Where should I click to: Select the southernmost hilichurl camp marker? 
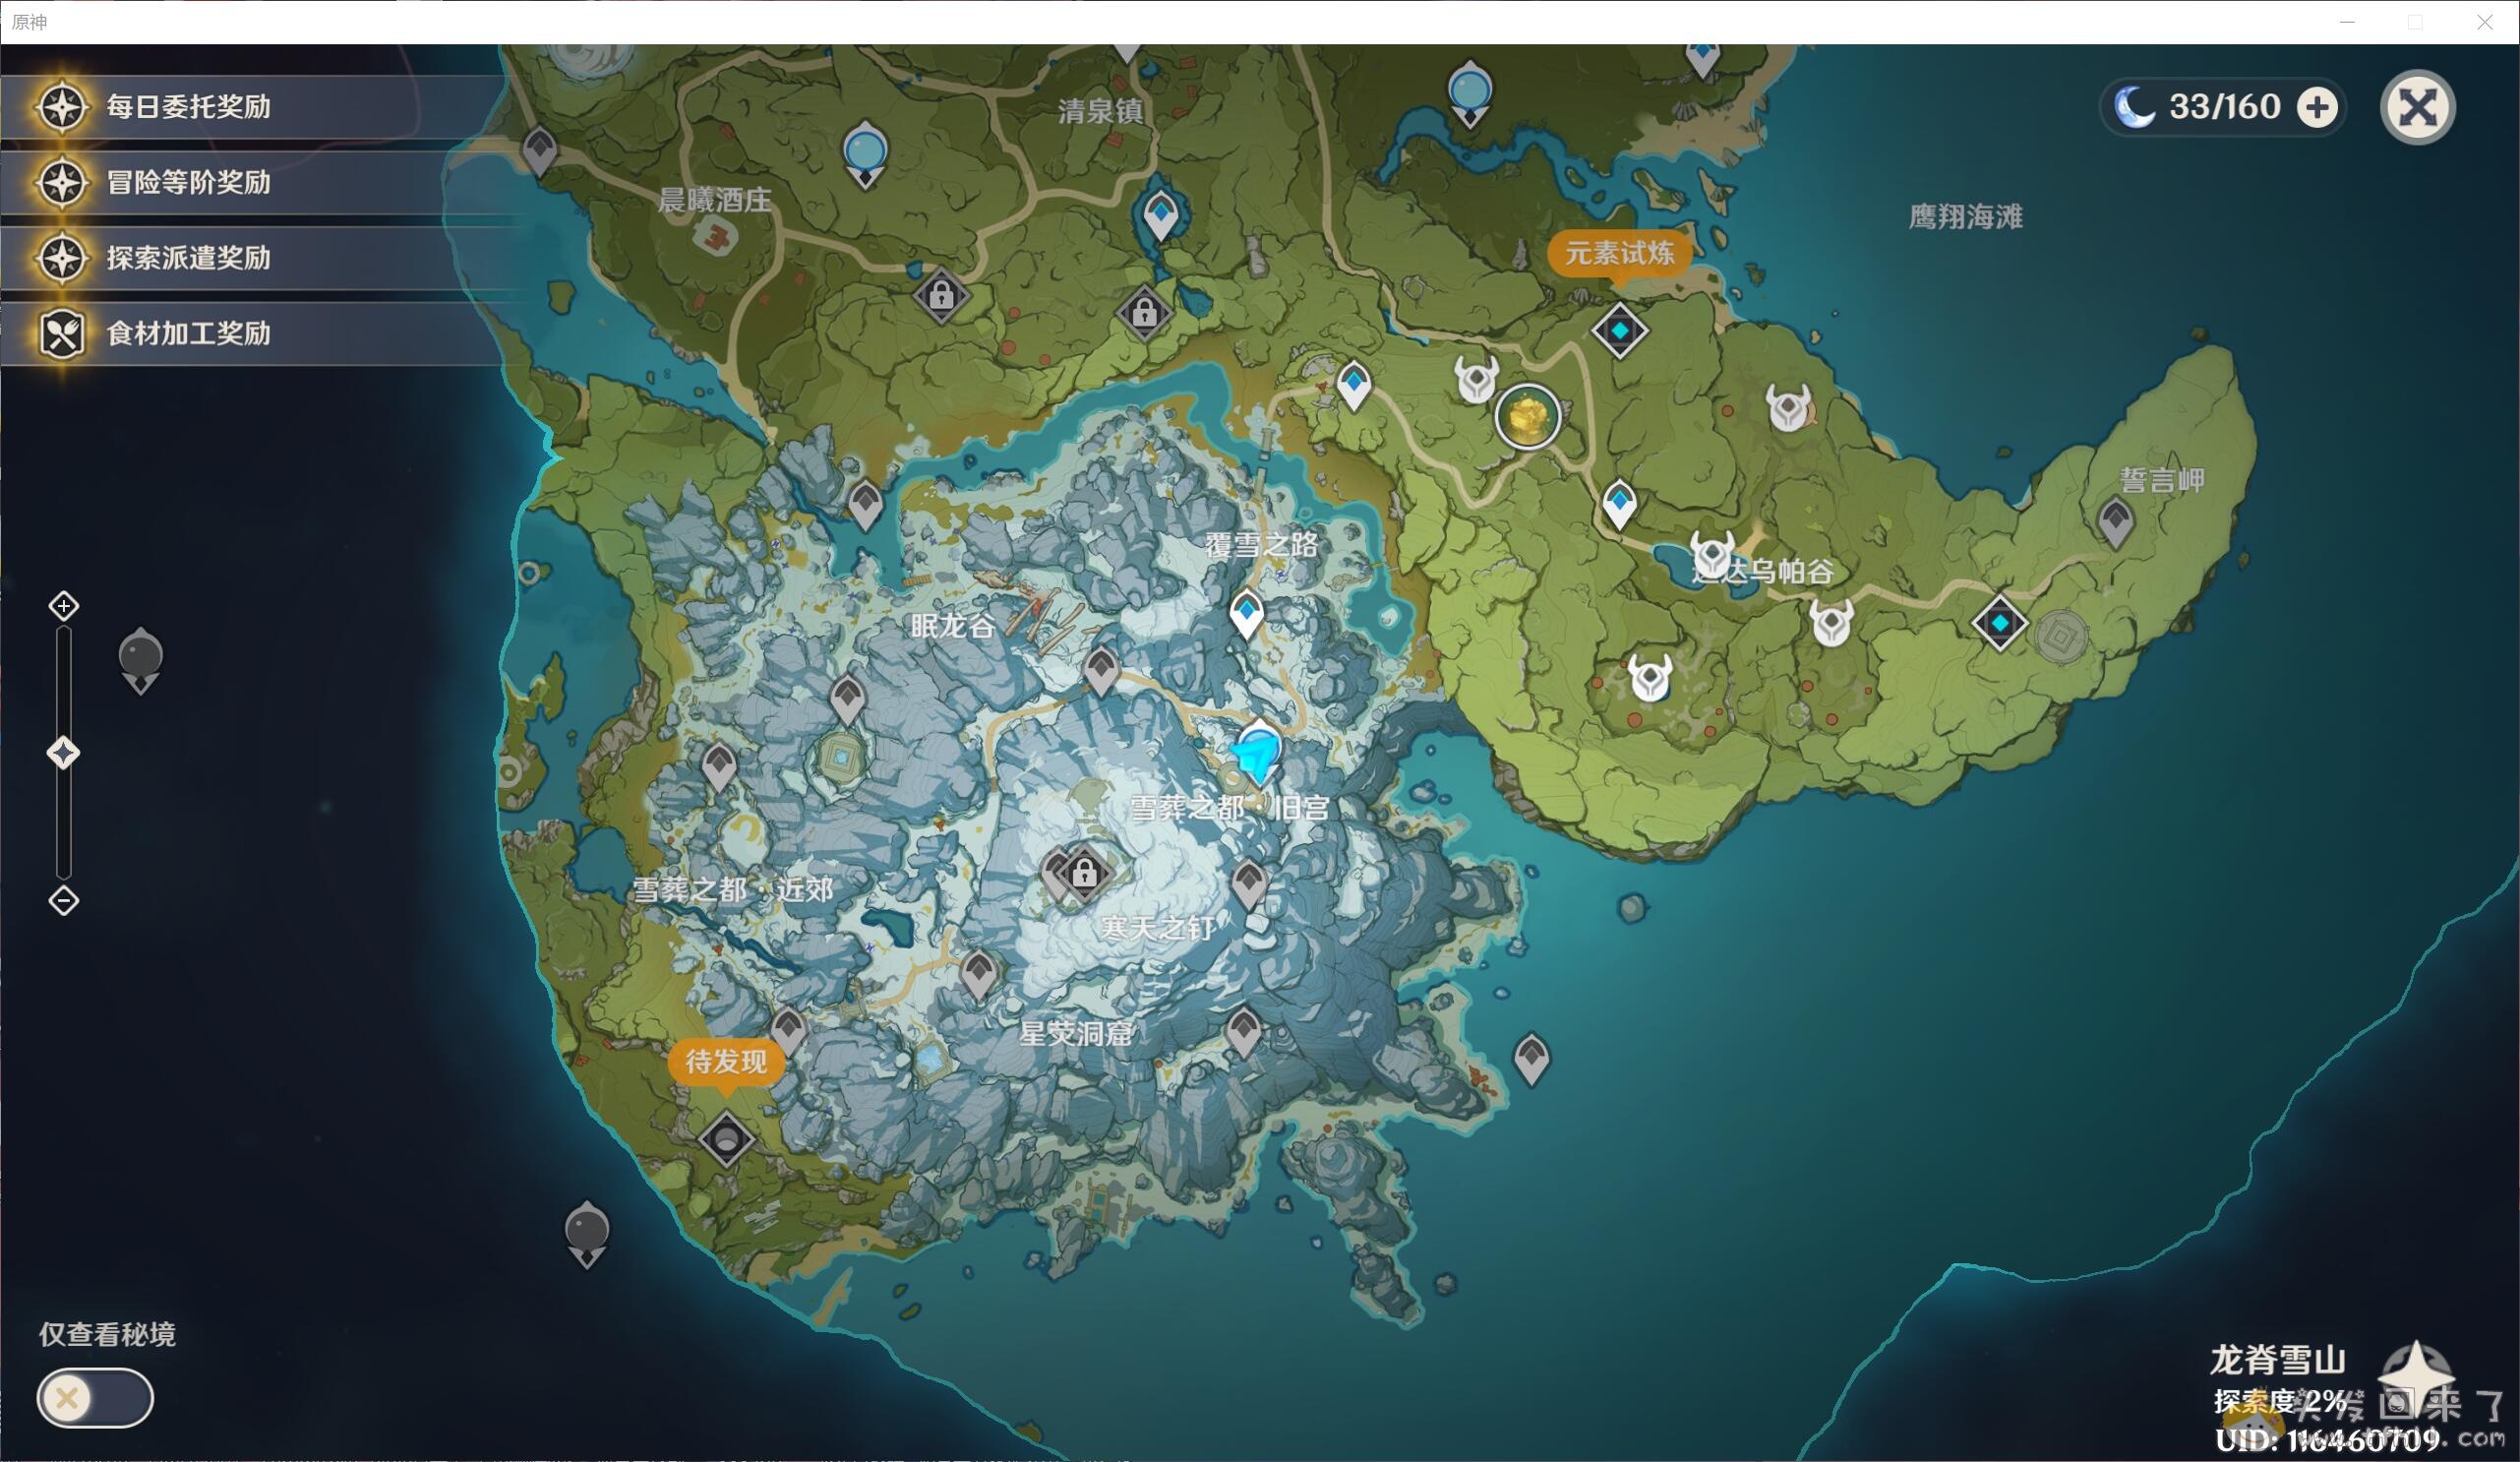(x=1650, y=678)
